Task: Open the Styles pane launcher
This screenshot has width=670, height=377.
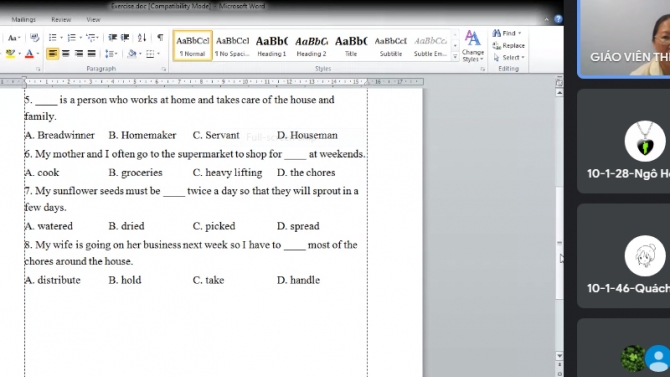Action: [482, 69]
